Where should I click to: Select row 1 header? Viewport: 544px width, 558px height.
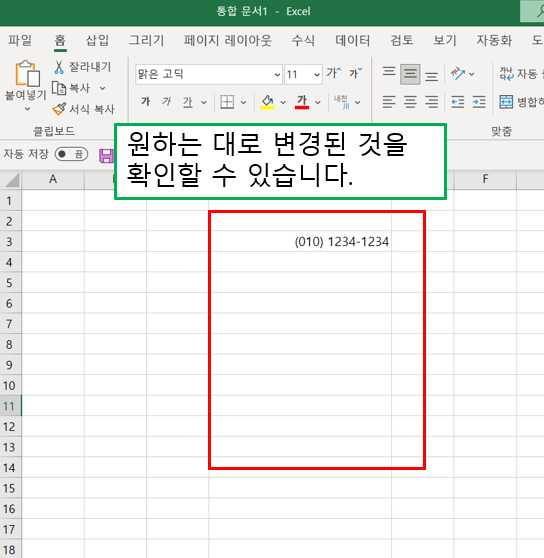(10, 201)
